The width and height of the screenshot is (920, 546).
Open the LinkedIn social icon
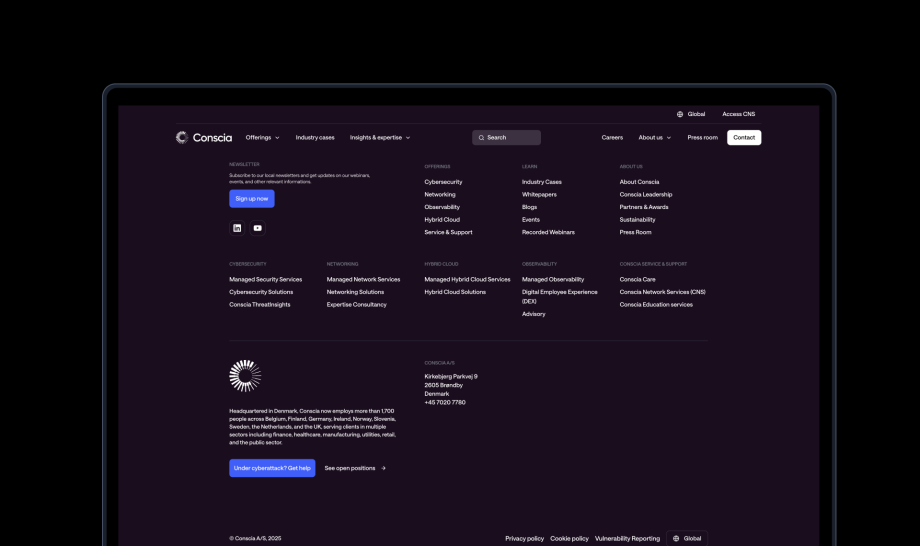(x=237, y=228)
